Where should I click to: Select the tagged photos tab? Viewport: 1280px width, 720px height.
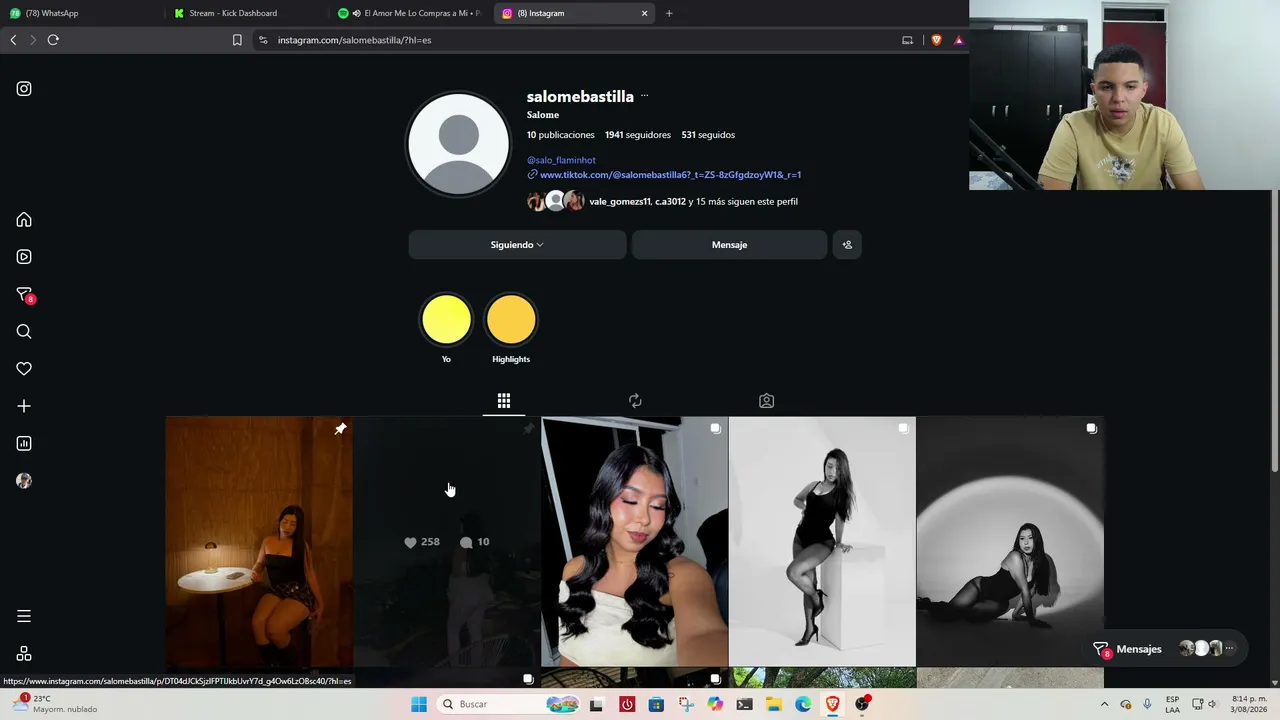point(766,401)
